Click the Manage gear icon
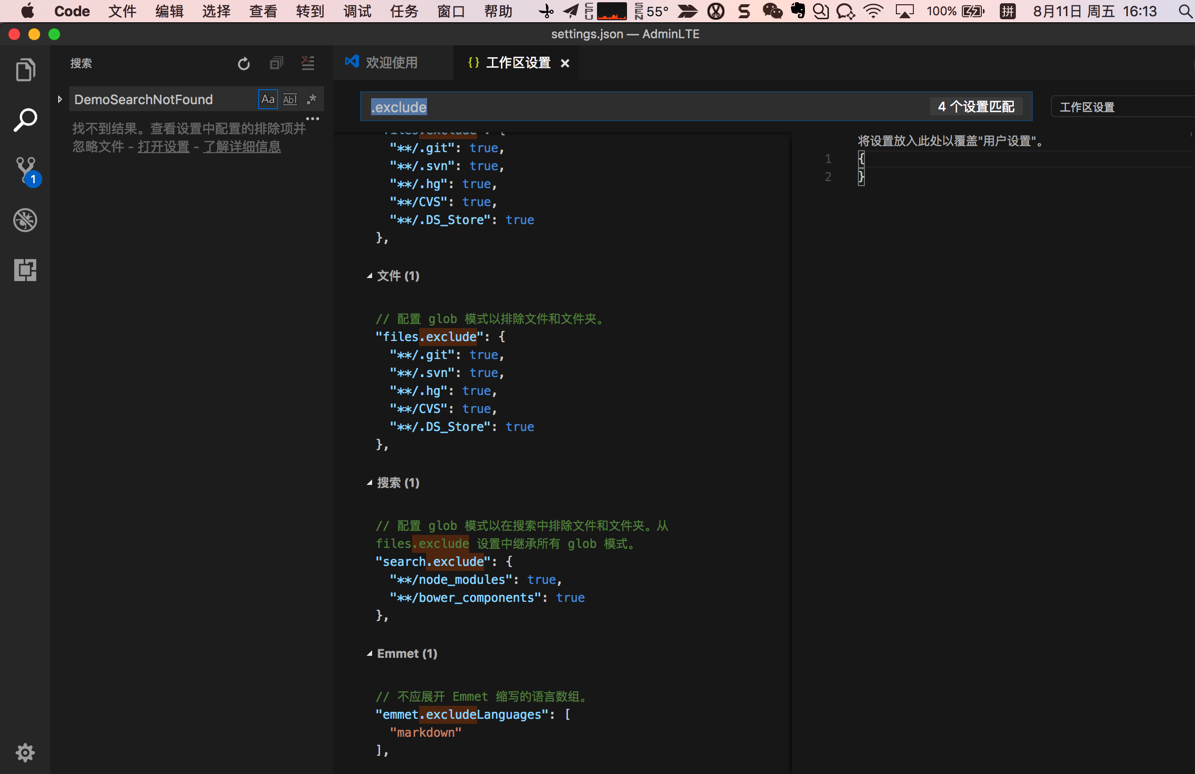Screen dimensions: 1195x774 click(x=25, y=753)
